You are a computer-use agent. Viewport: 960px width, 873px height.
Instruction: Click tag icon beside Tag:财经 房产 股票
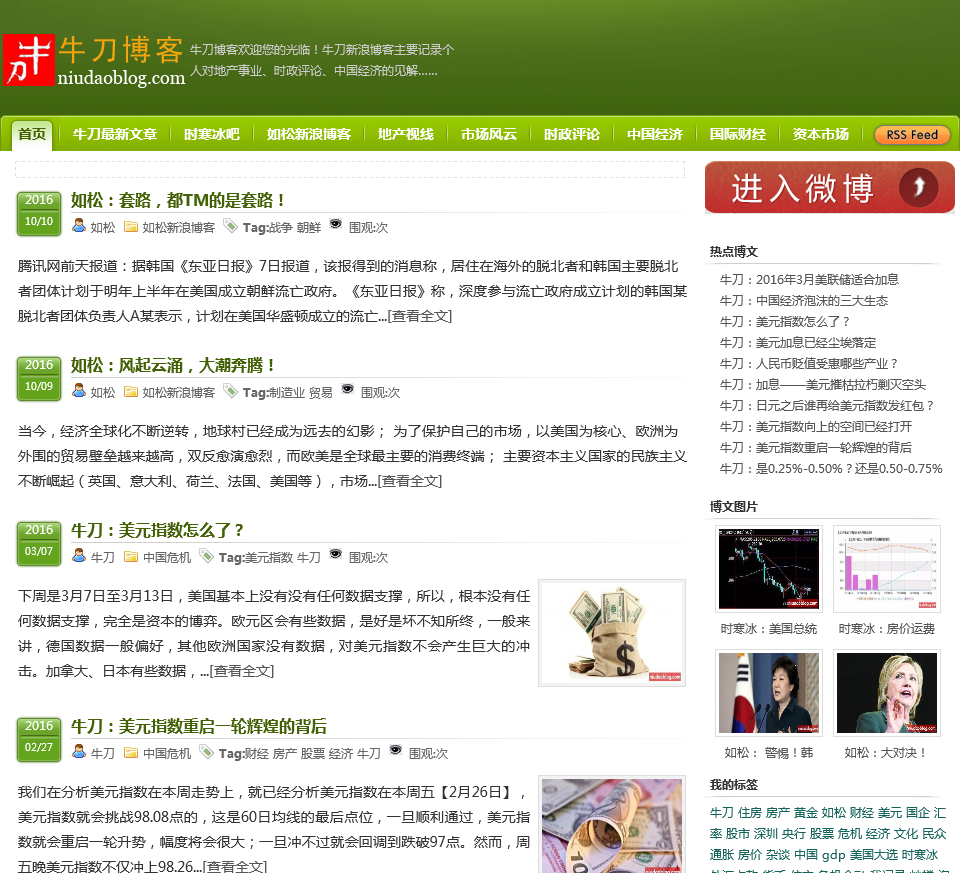click(x=206, y=752)
